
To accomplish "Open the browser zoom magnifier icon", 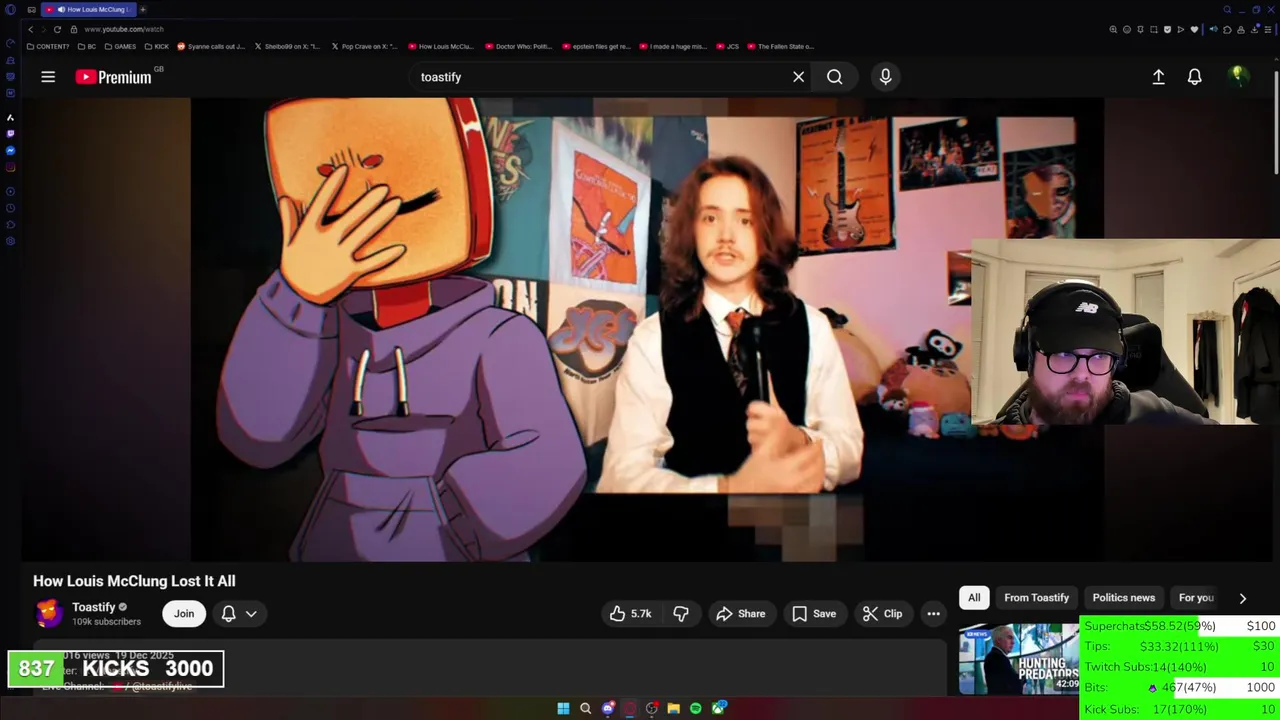I will 1113,30.
